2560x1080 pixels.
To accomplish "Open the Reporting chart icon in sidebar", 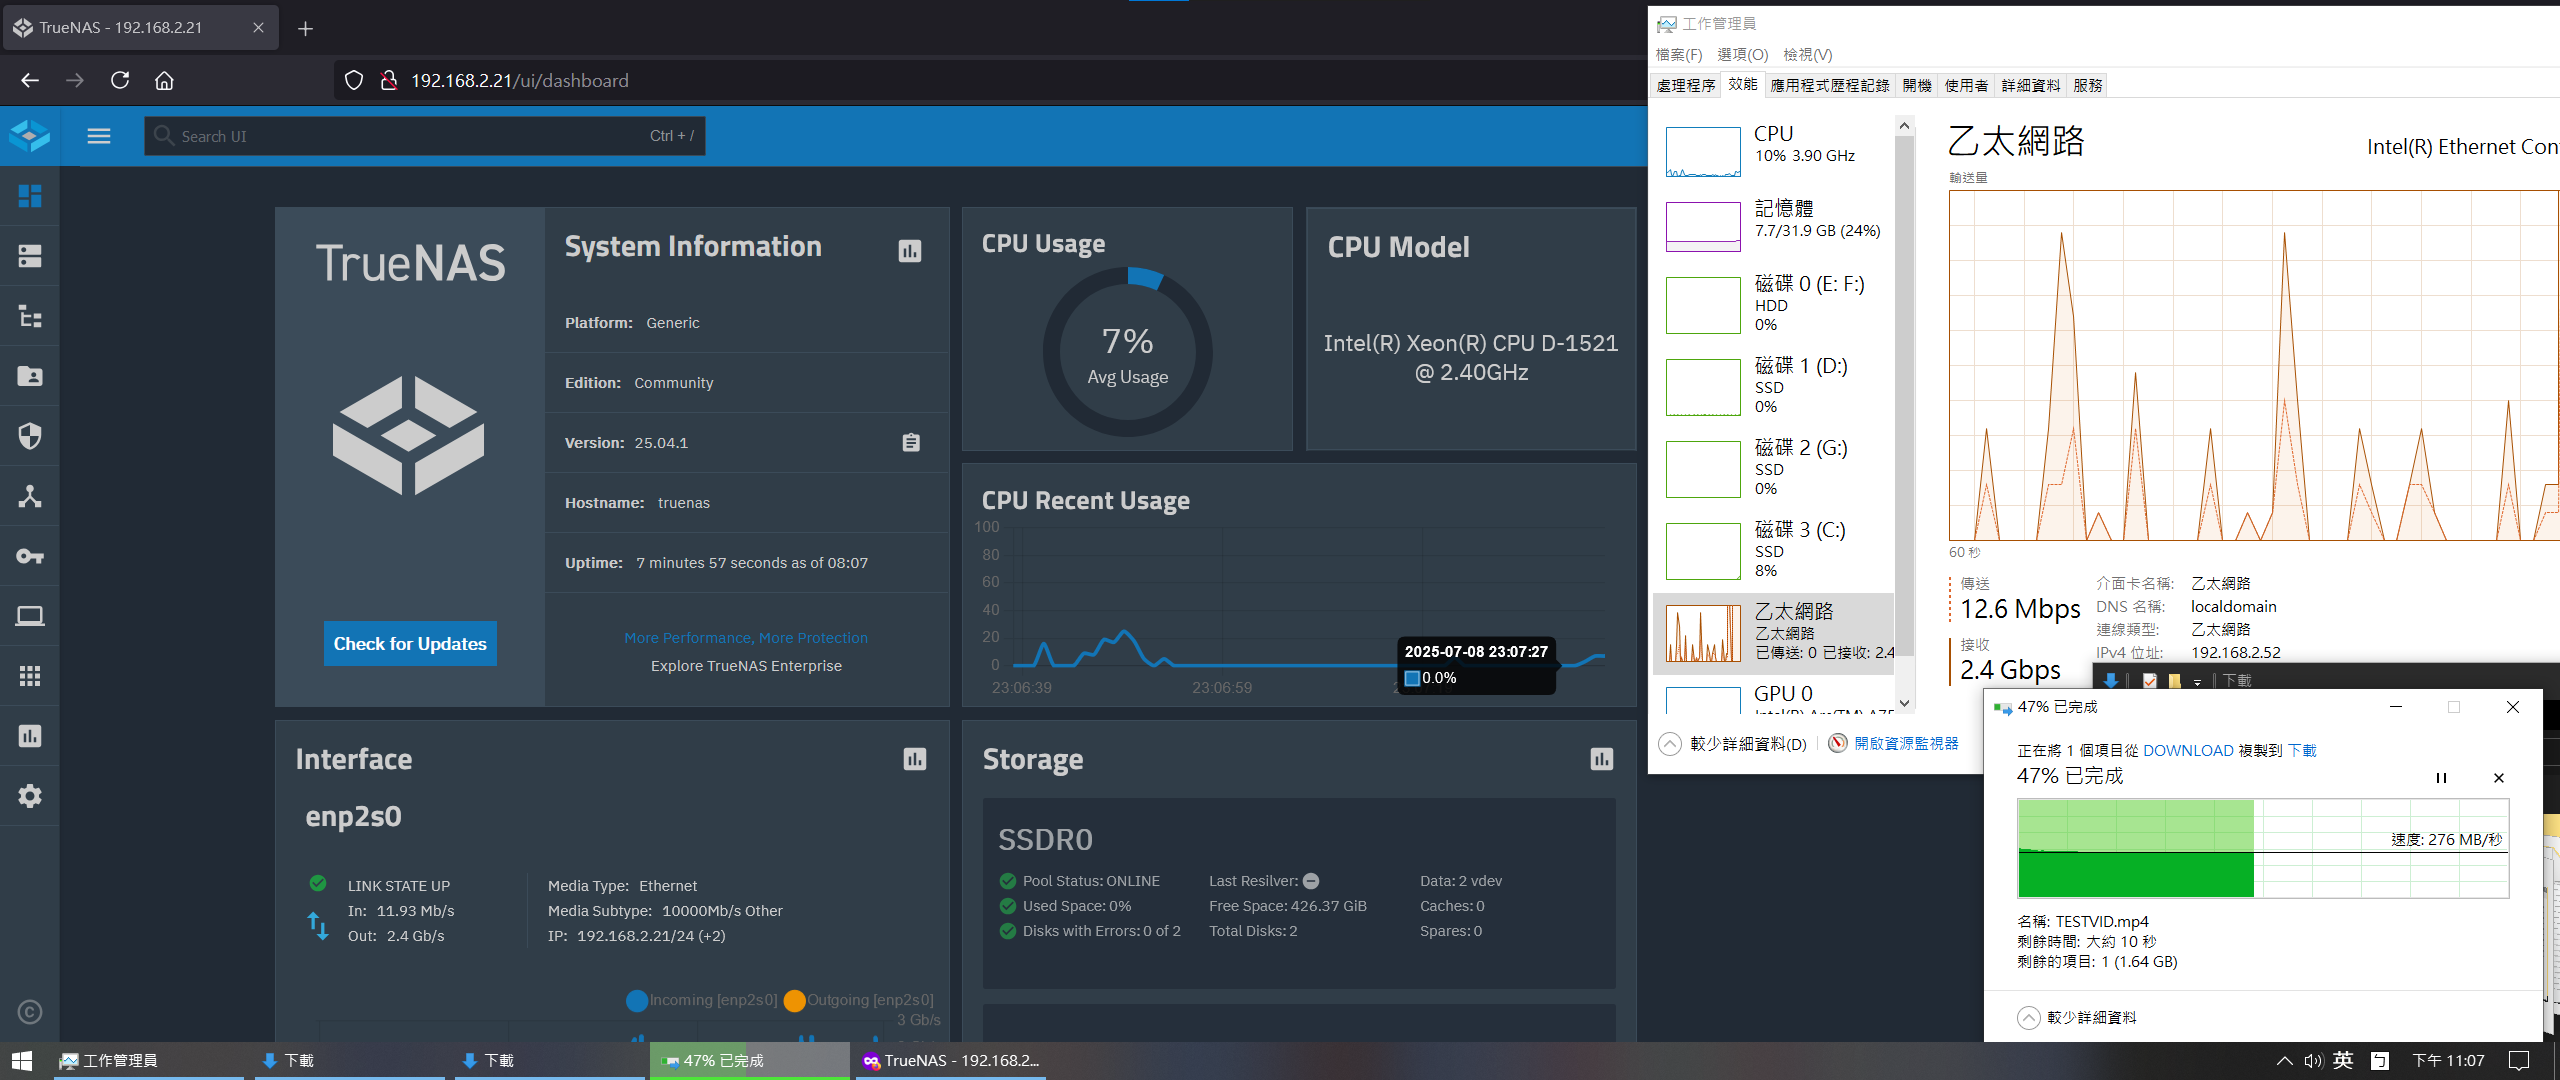I will (x=30, y=736).
